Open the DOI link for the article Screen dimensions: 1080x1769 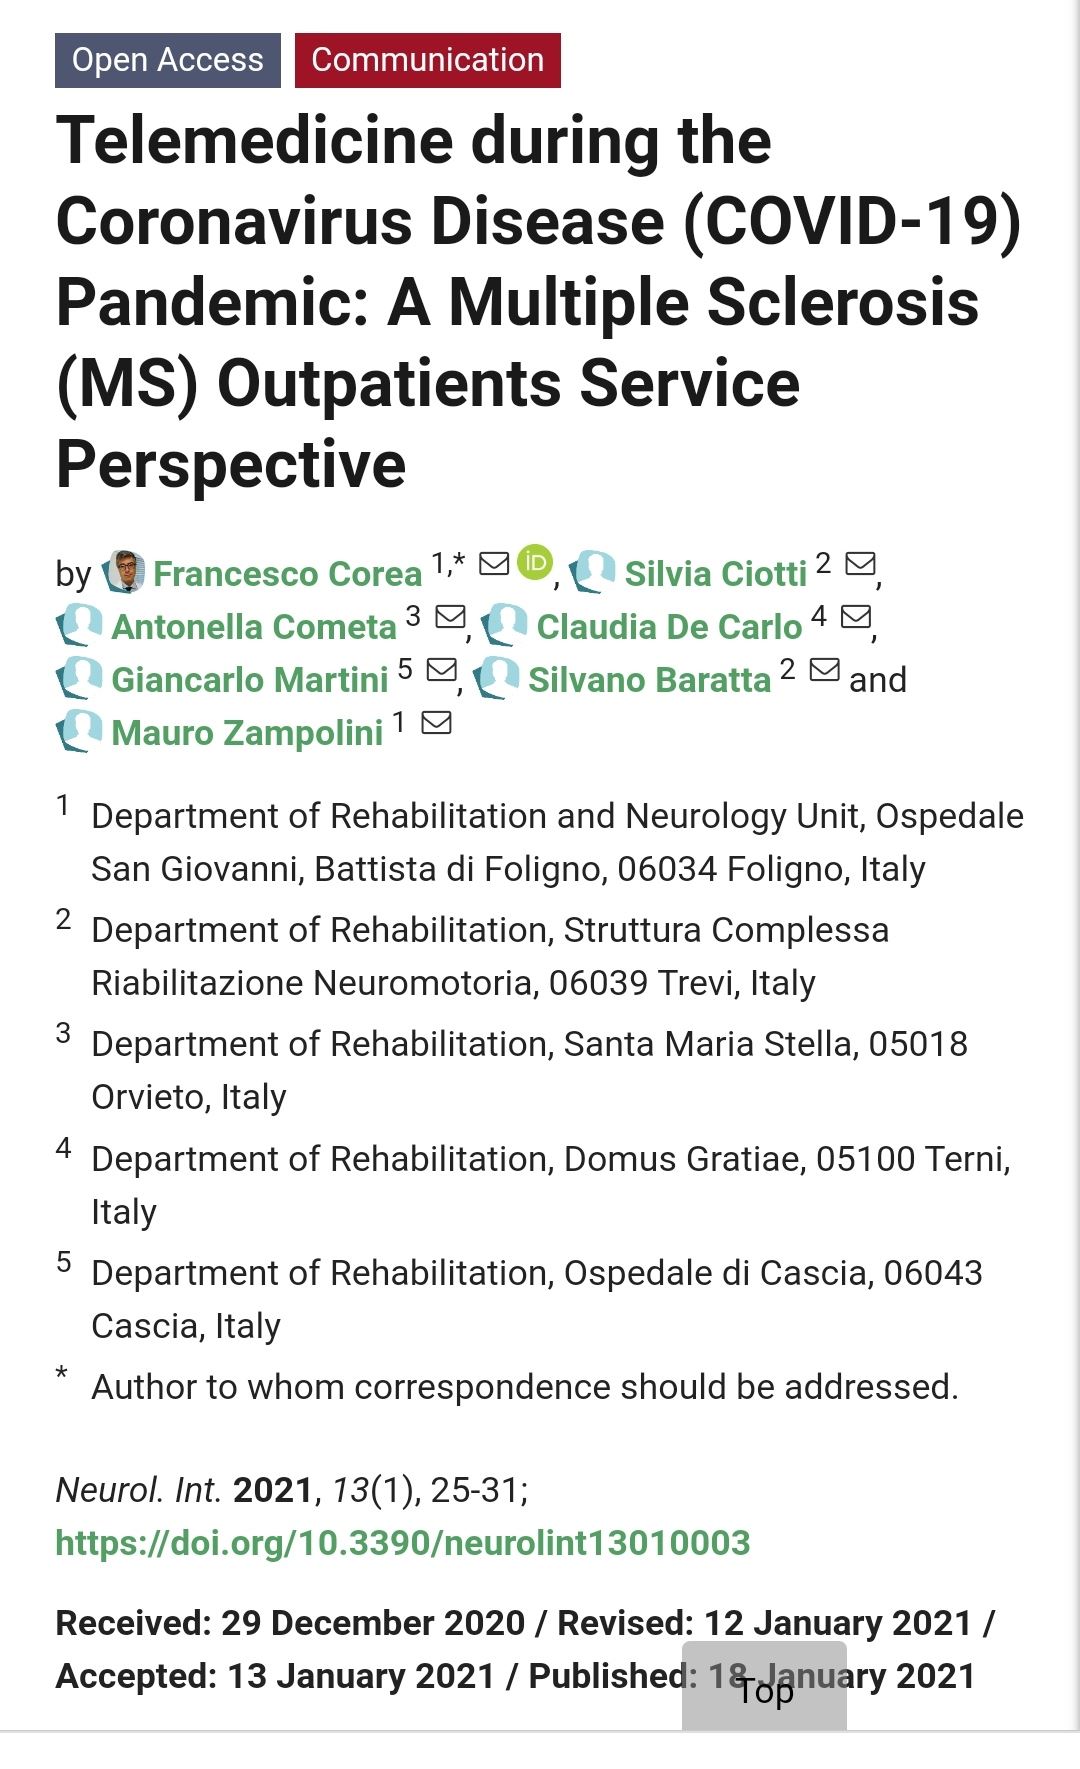[402, 1543]
